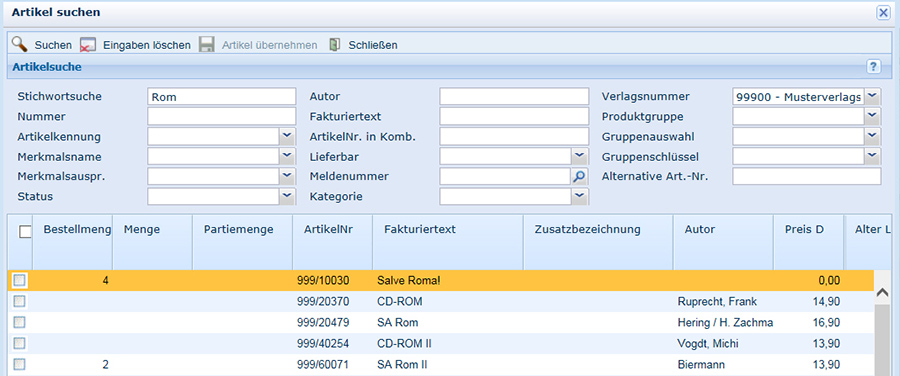The width and height of the screenshot is (900, 376).
Task: Select checkbox for article 999/20479
Action: pyautogui.click(x=20, y=322)
